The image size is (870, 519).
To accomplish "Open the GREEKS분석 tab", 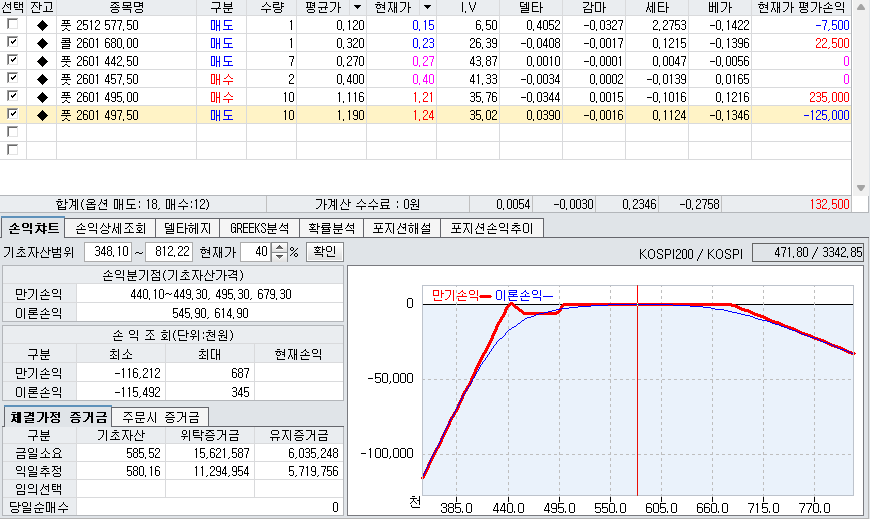I will 259,228.
